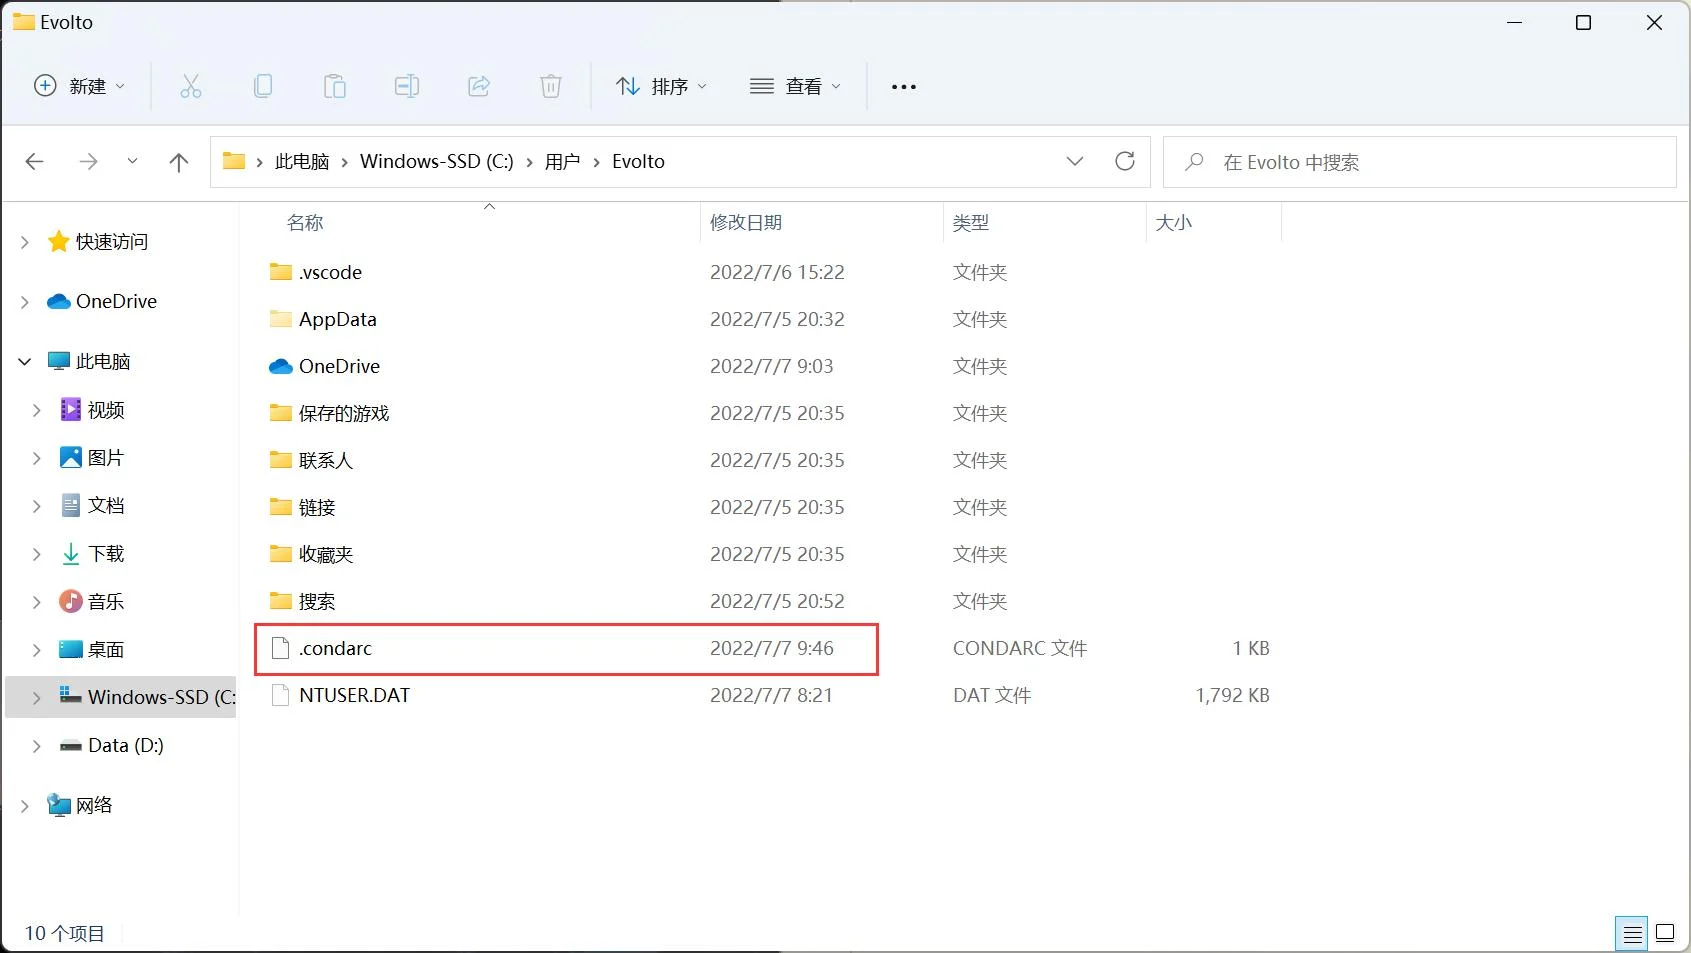Click the Paste clipboard icon

point(335,87)
